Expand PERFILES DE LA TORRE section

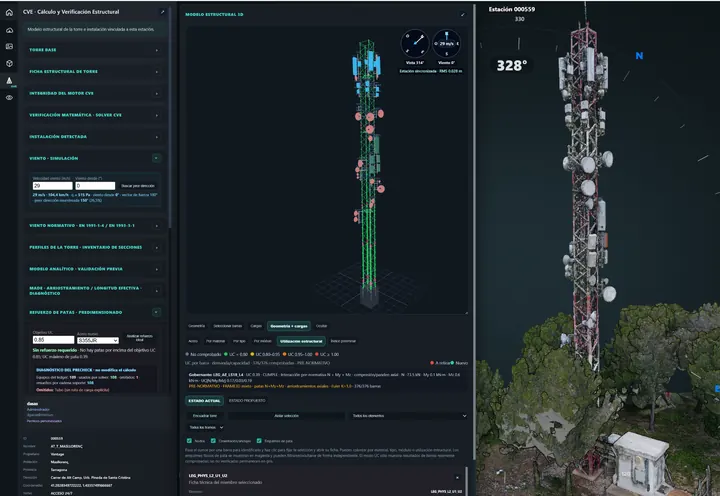94,247
